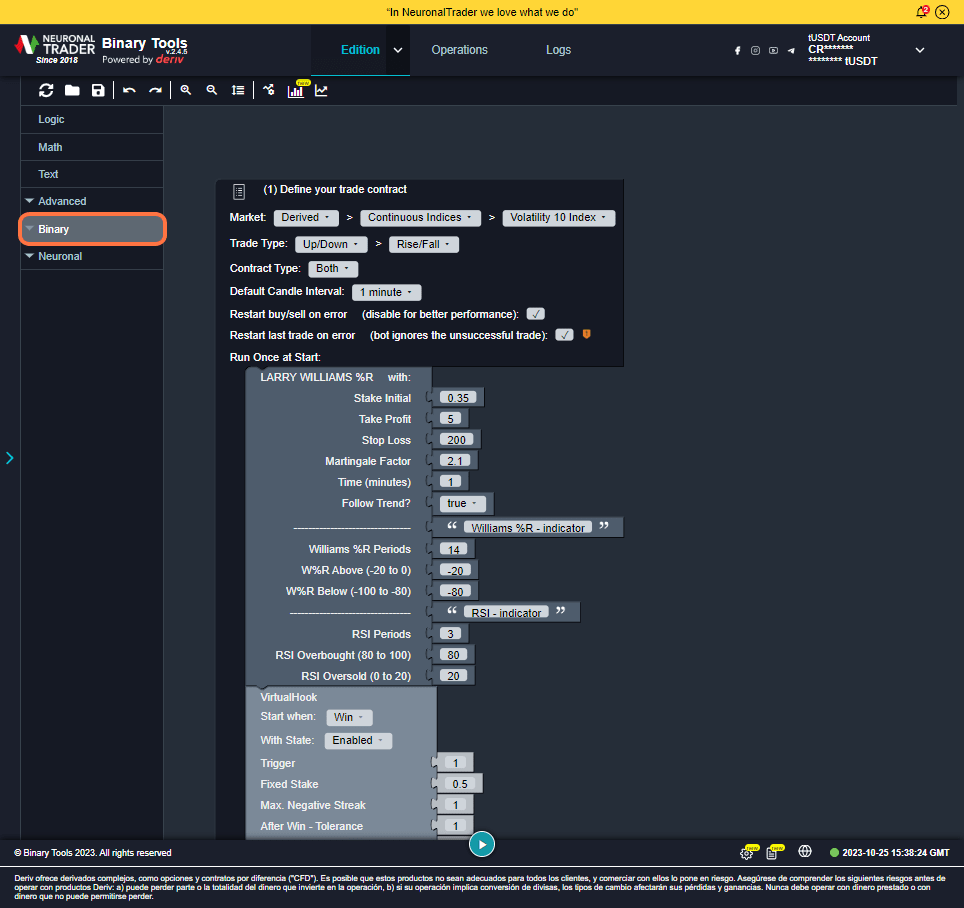Open the bar chart icon in toolbar
Screen dimensions: 964x908
296,91
